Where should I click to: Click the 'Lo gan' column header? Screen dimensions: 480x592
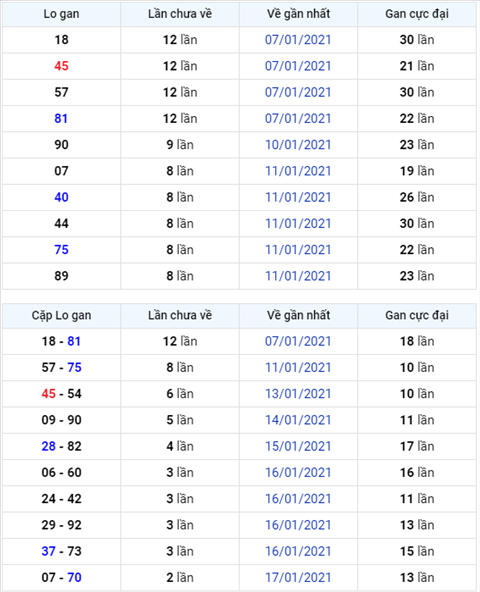click(61, 14)
